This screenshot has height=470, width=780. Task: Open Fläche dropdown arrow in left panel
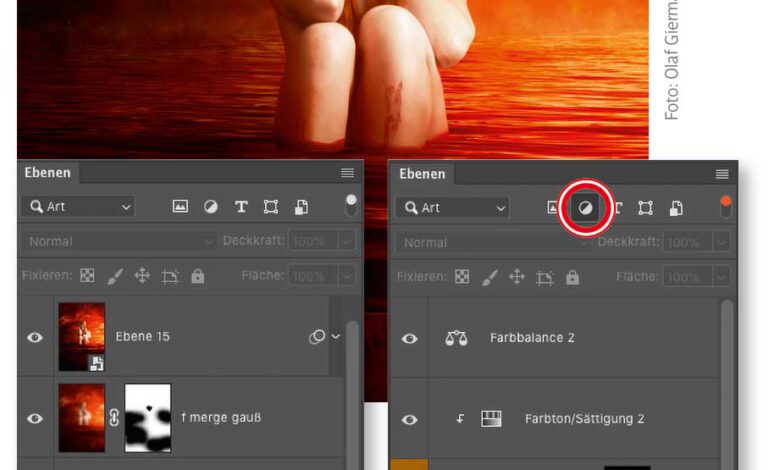tap(347, 276)
